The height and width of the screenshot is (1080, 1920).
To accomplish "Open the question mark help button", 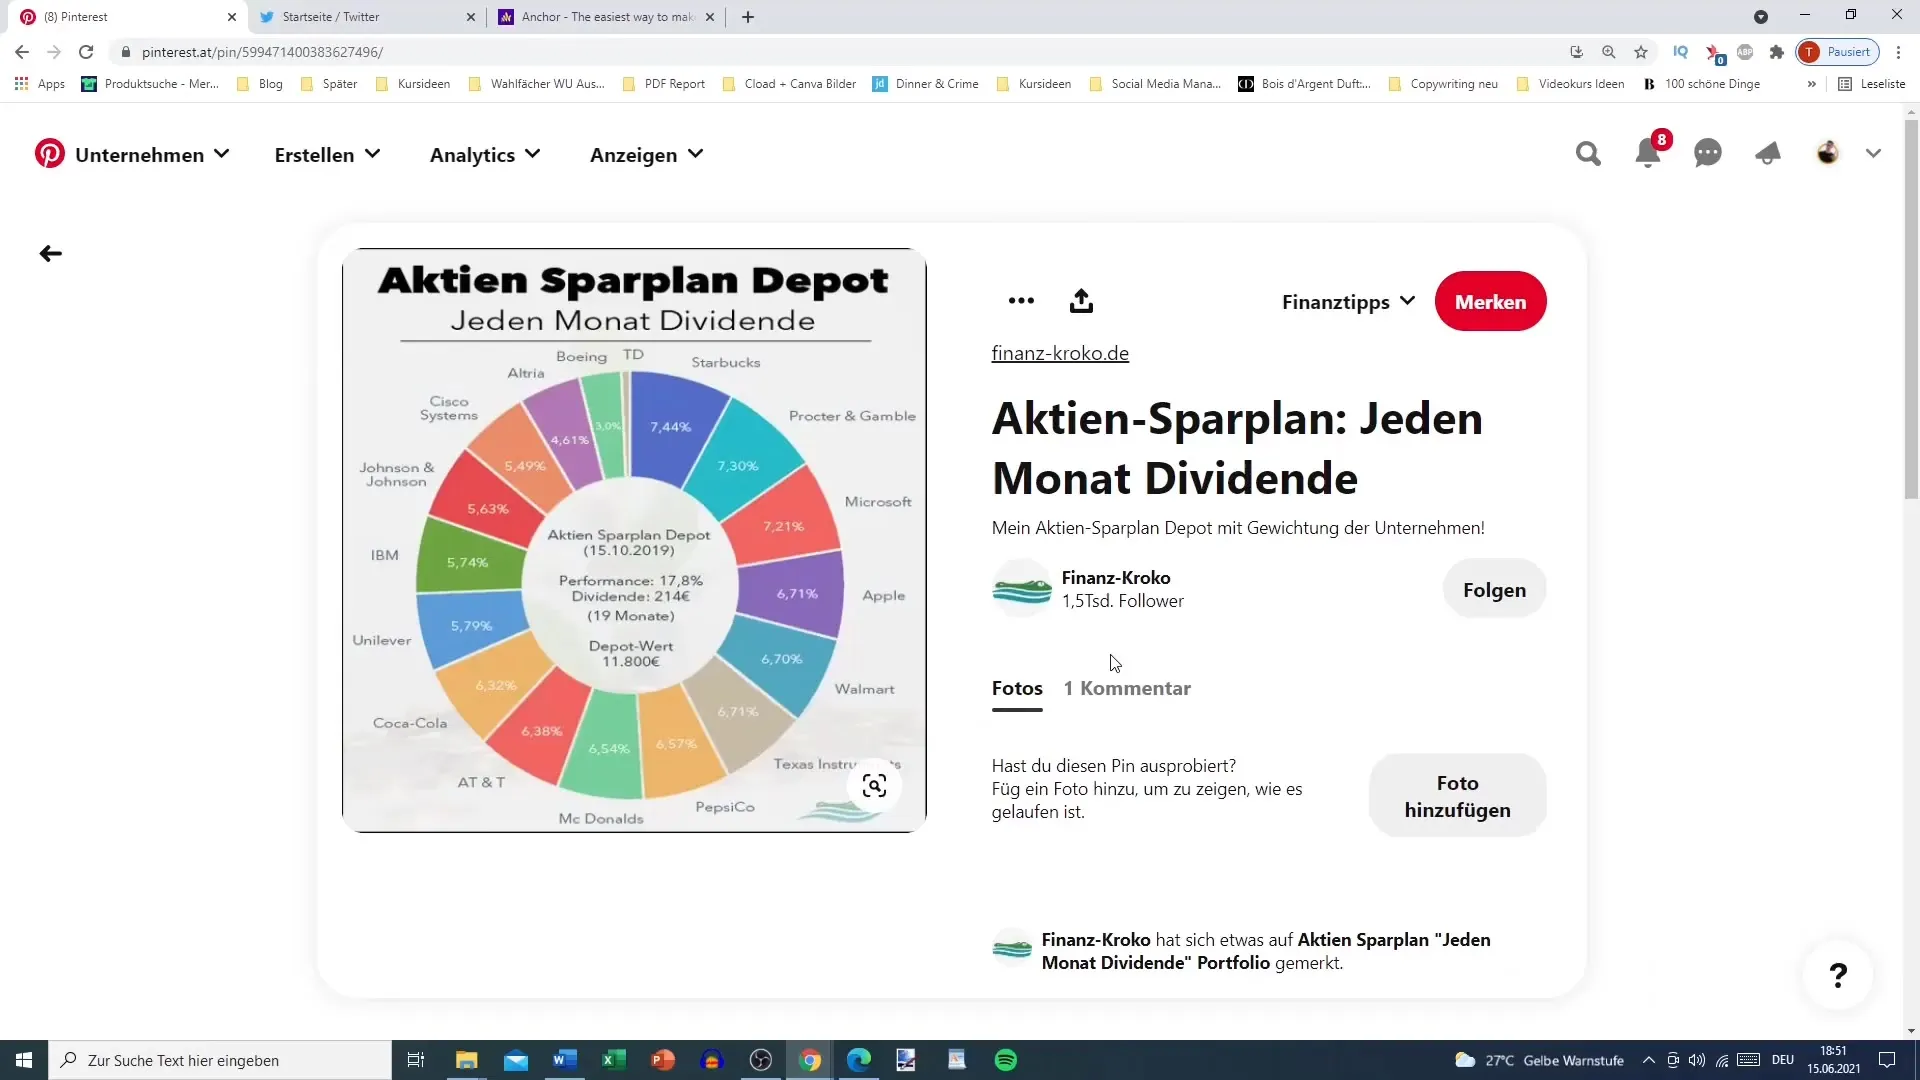I will coord(1838,975).
